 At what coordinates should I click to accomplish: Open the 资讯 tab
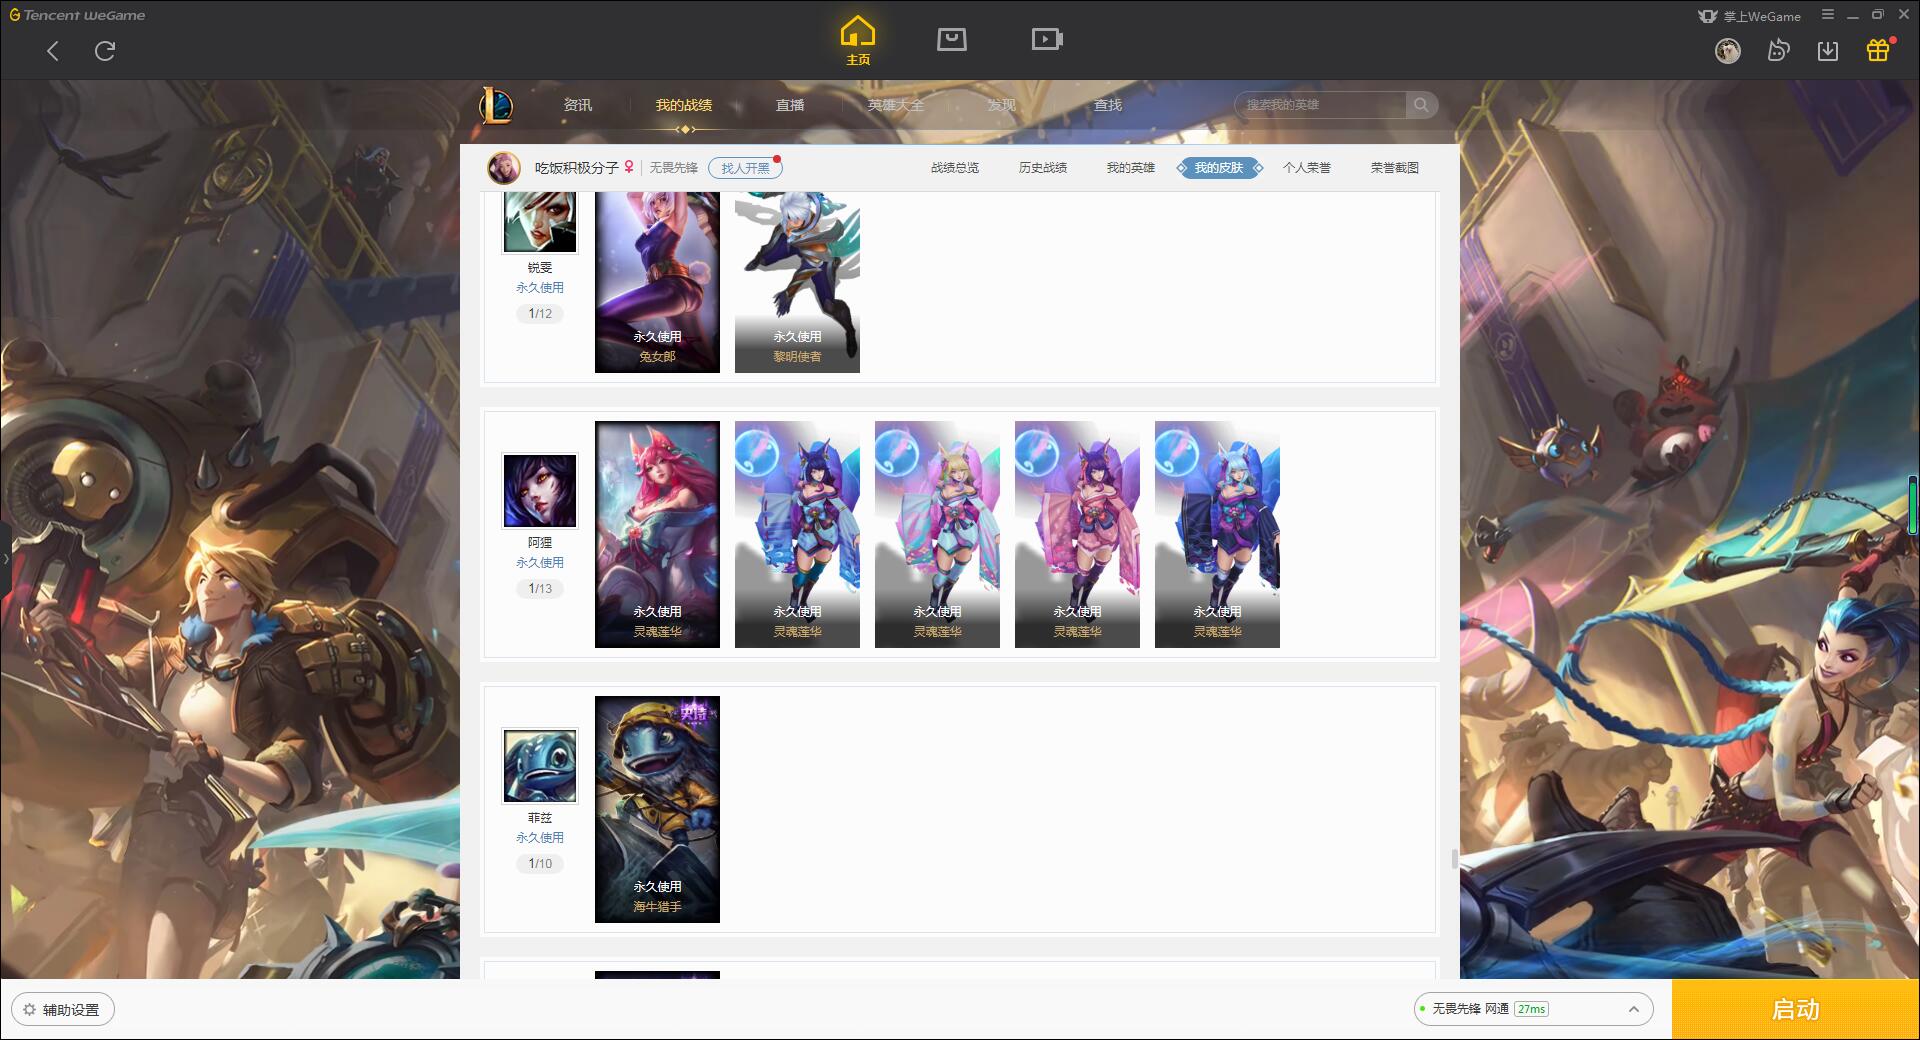(x=578, y=105)
